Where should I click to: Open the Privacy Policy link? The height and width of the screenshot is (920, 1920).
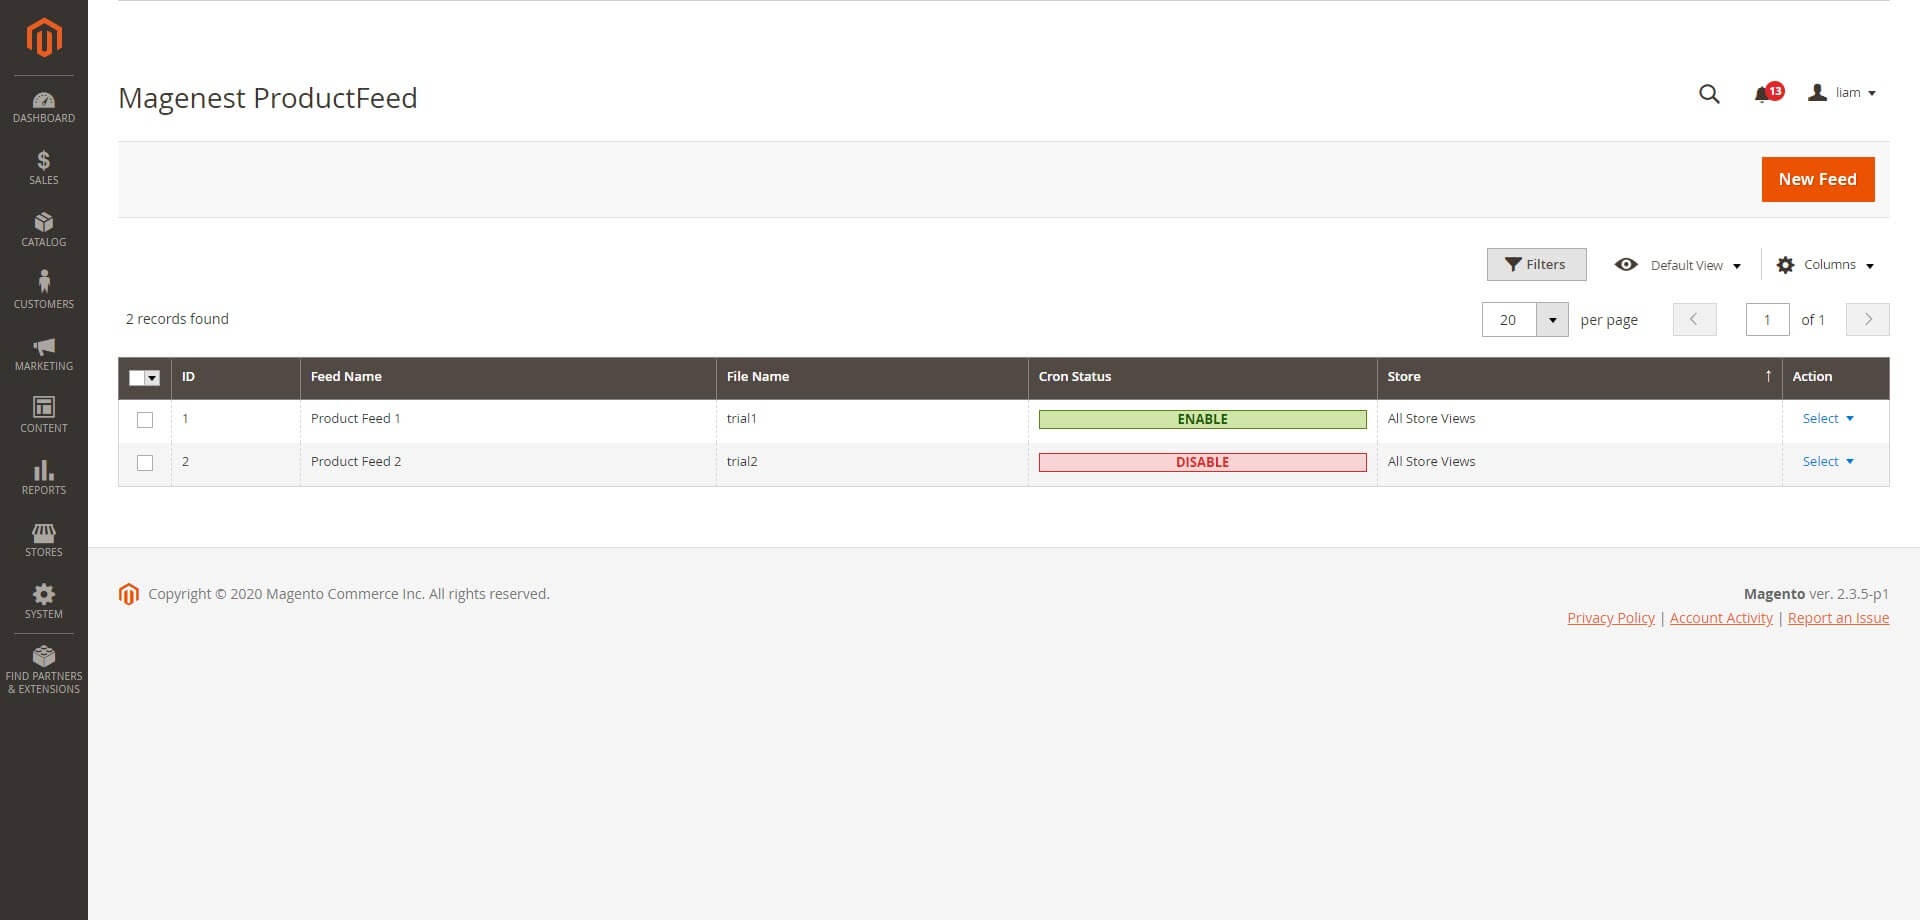pos(1611,618)
